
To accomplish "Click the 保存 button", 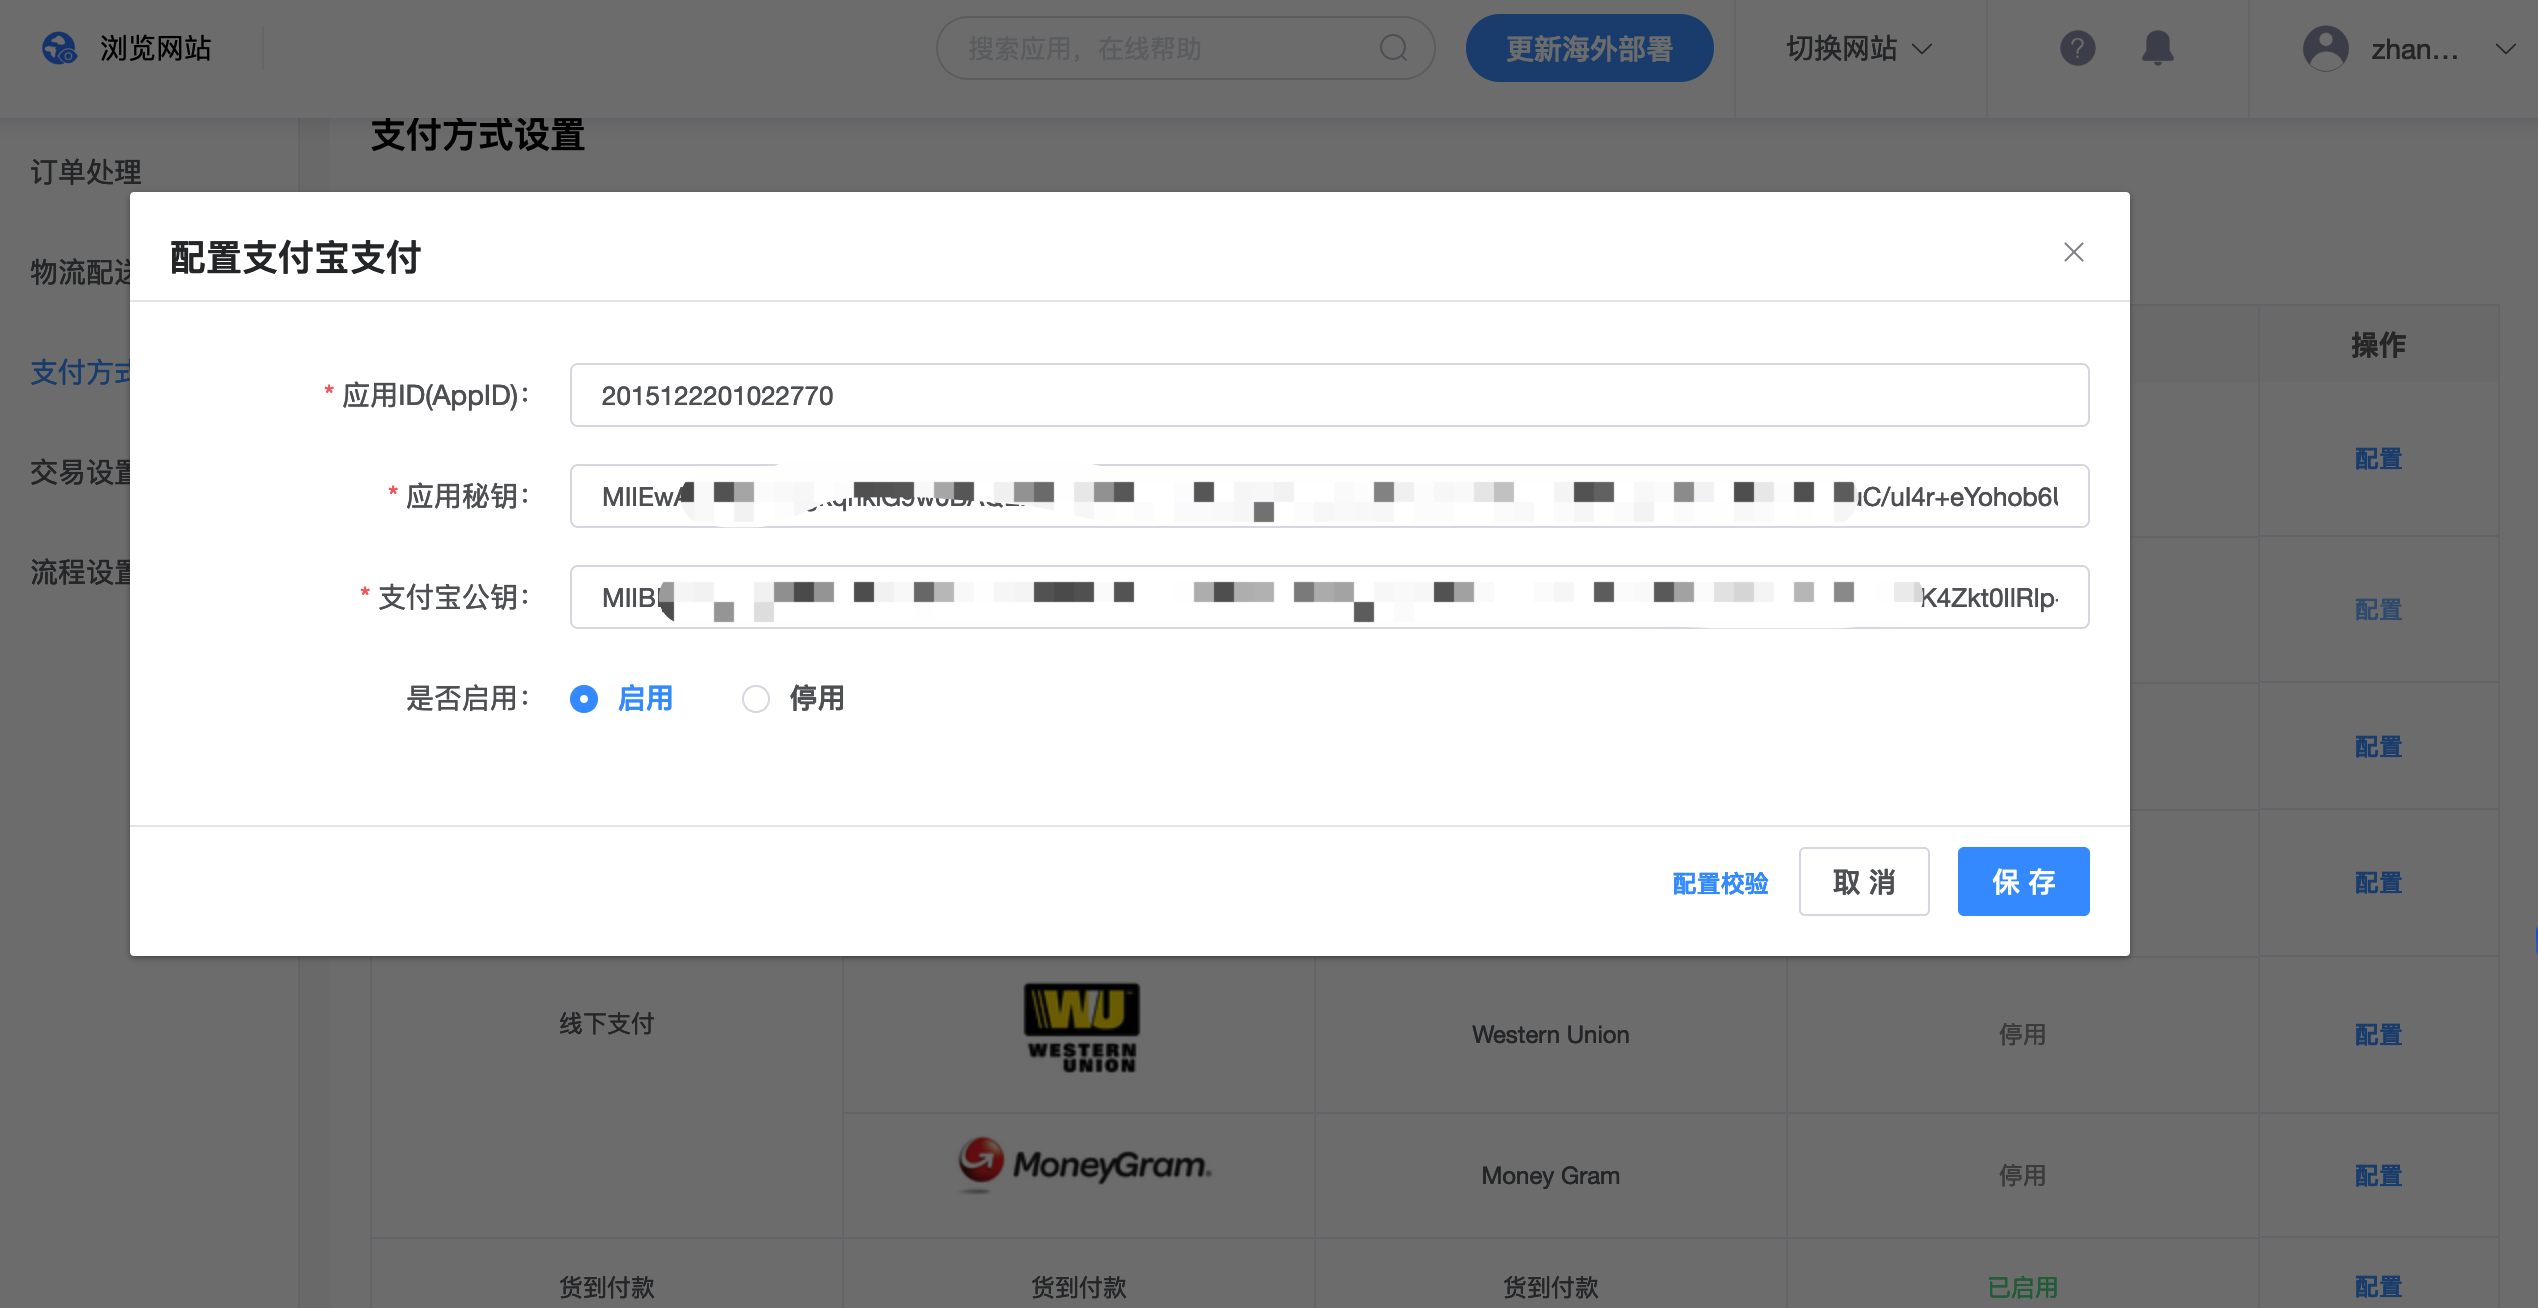I will [2023, 881].
